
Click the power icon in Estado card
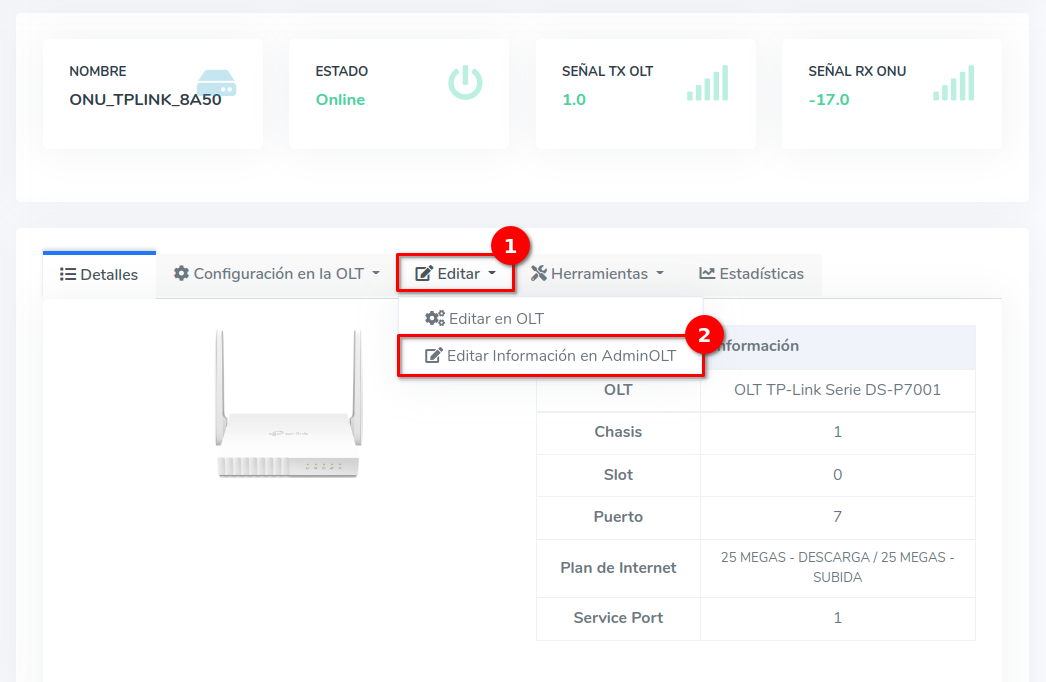(x=465, y=83)
